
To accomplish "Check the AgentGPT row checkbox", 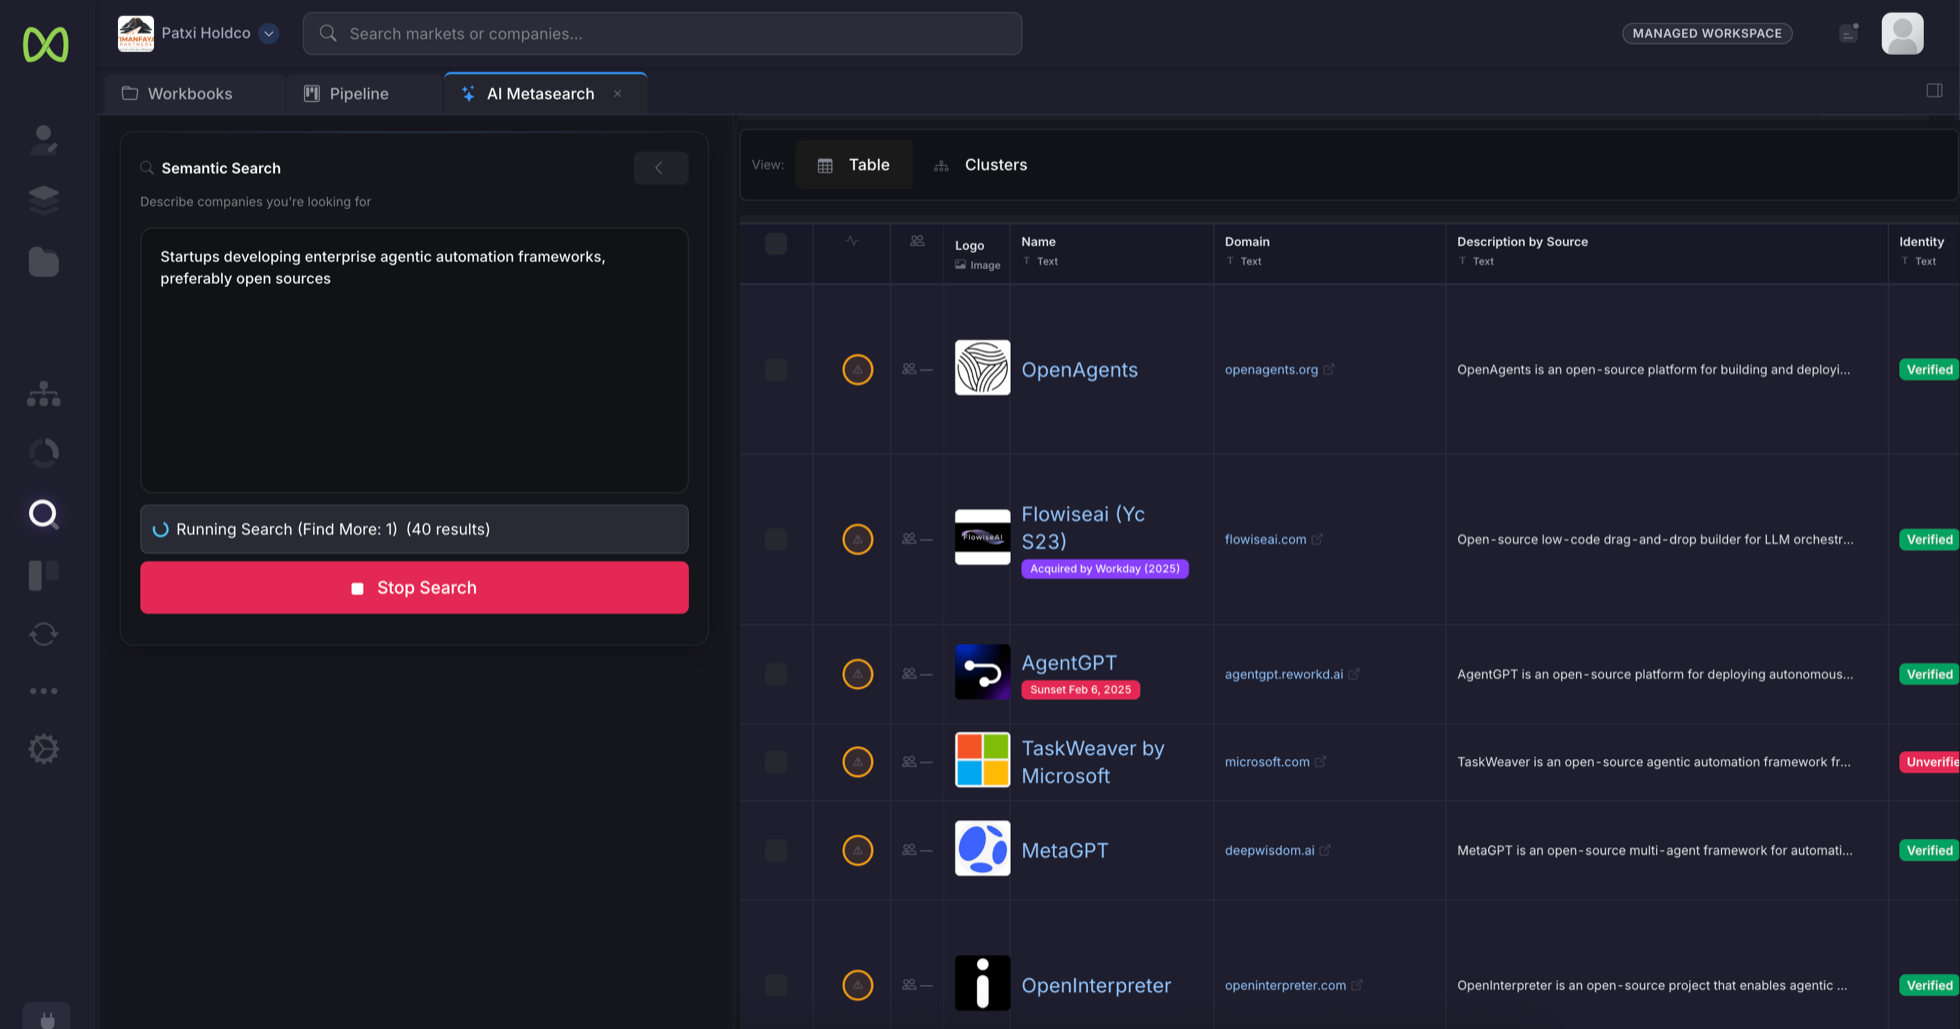I will pyautogui.click(x=776, y=674).
